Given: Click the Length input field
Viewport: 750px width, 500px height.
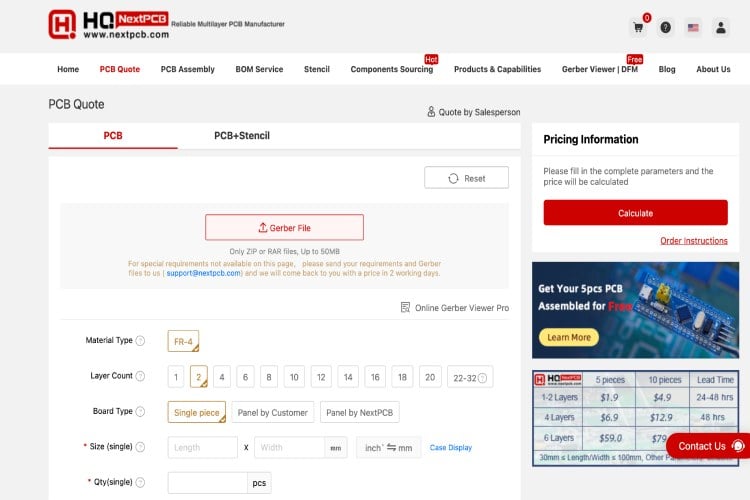Looking at the screenshot, I should (x=202, y=448).
